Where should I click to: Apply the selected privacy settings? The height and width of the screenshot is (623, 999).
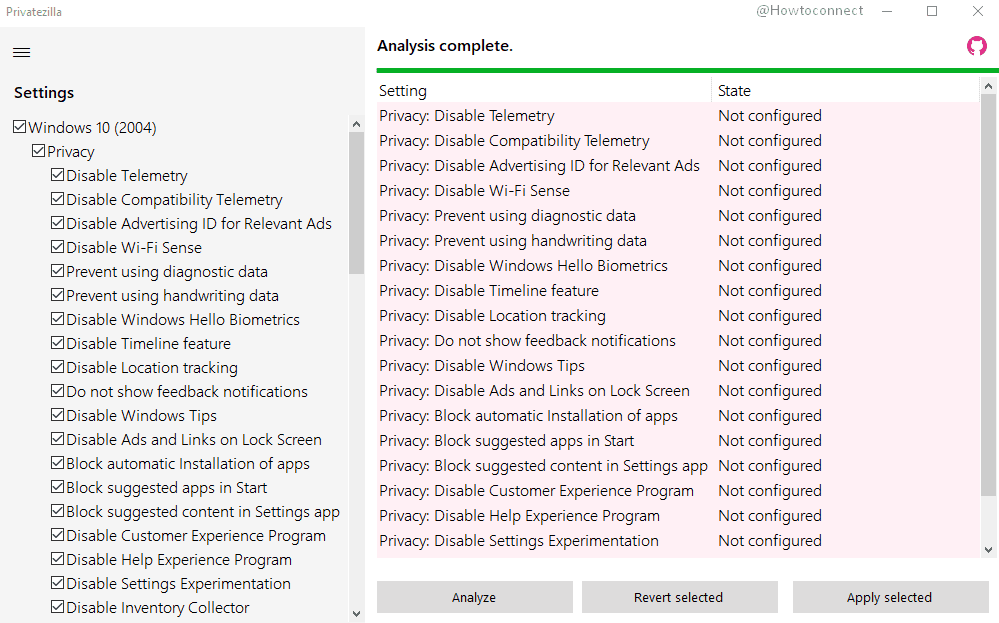889,597
